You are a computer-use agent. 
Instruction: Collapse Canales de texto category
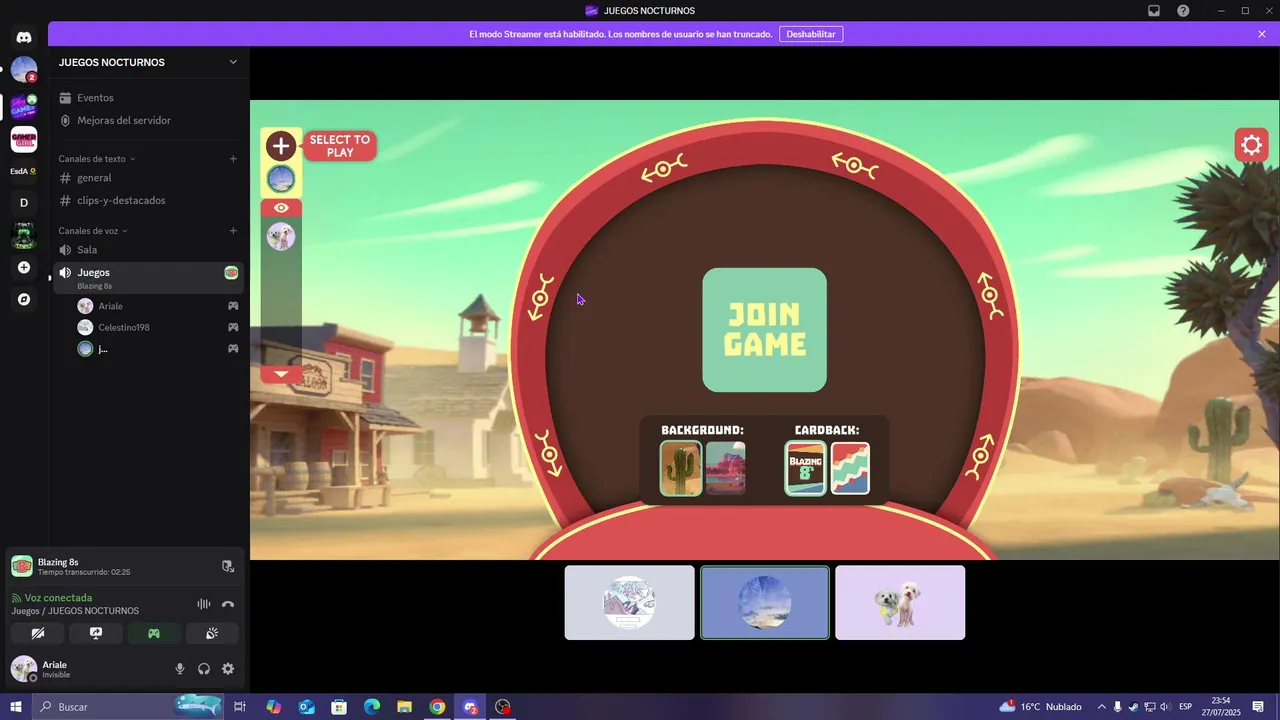[97, 159]
